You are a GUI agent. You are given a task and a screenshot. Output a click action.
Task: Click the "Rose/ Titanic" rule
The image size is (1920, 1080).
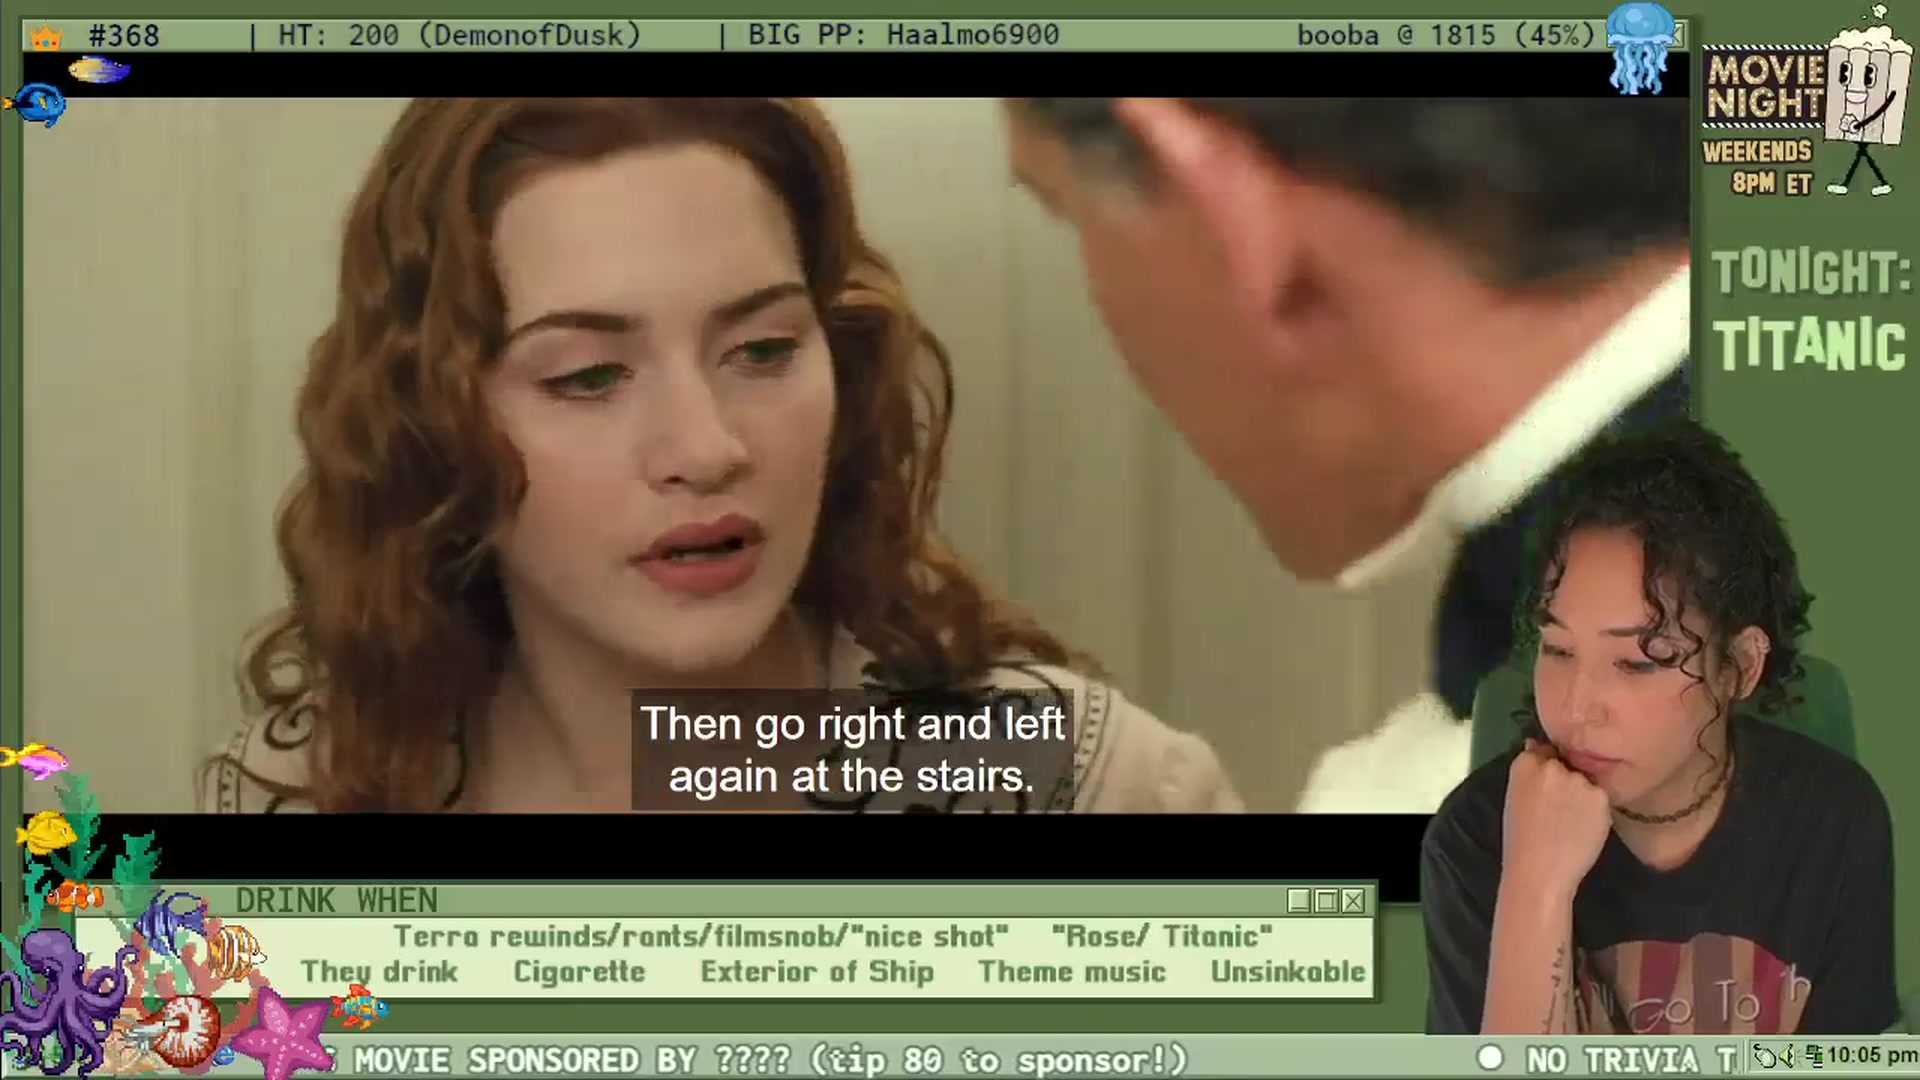click(x=1162, y=936)
